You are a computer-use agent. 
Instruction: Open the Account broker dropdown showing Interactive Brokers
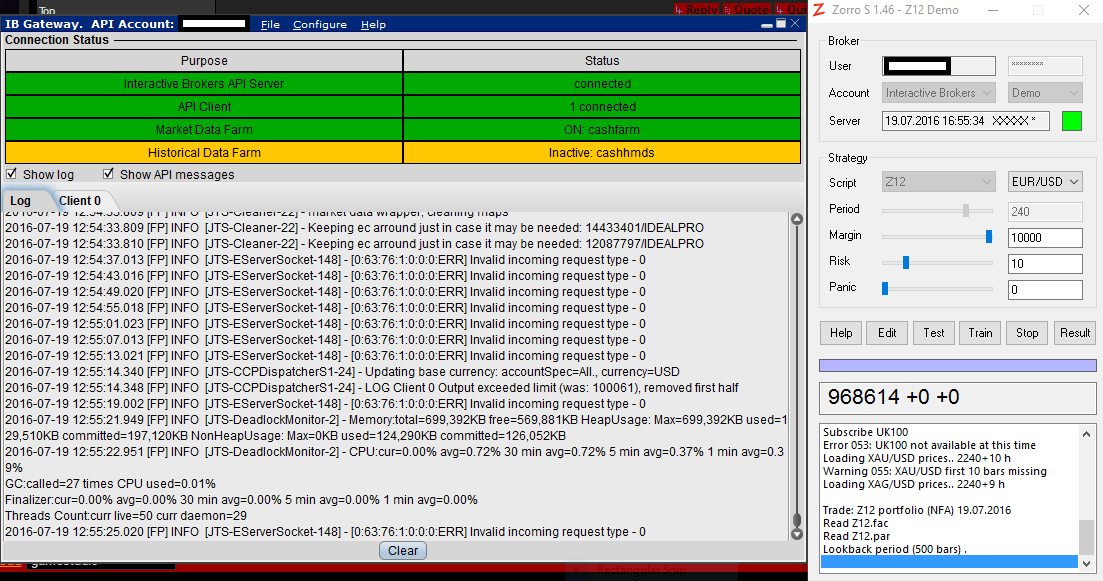[x=939, y=93]
